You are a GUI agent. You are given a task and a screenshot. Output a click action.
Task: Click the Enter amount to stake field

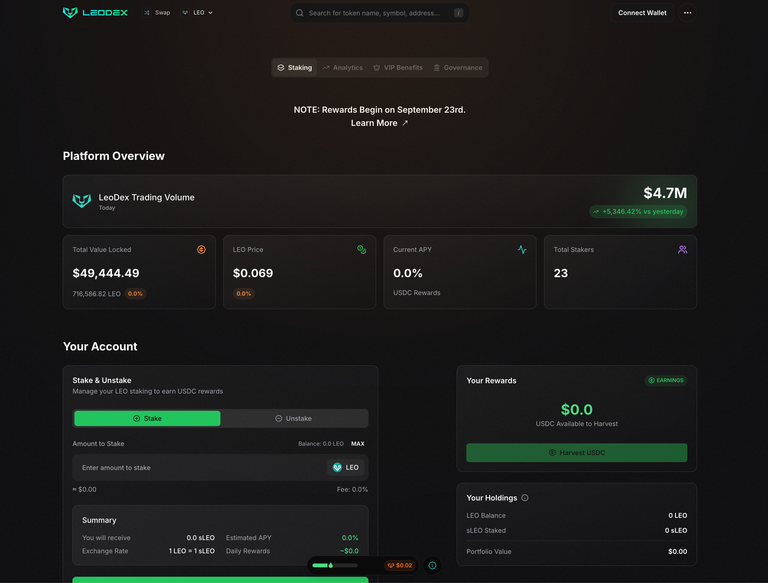click(200, 467)
